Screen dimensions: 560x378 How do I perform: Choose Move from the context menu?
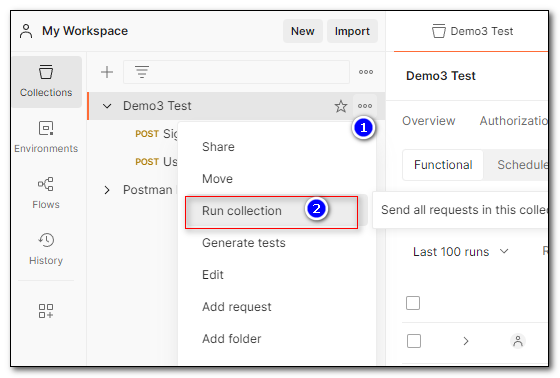[x=217, y=179]
